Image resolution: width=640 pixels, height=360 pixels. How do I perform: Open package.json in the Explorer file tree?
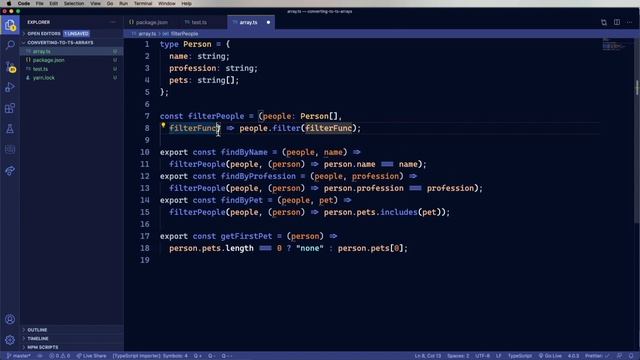click(49, 60)
